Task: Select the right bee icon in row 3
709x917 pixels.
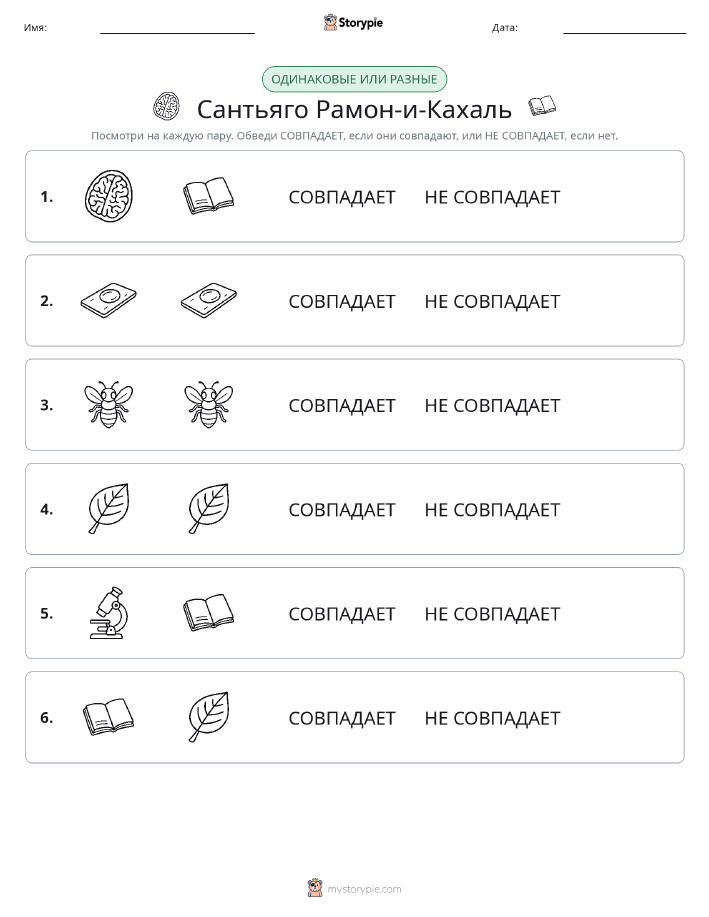Action: click(x=208, y=405)
